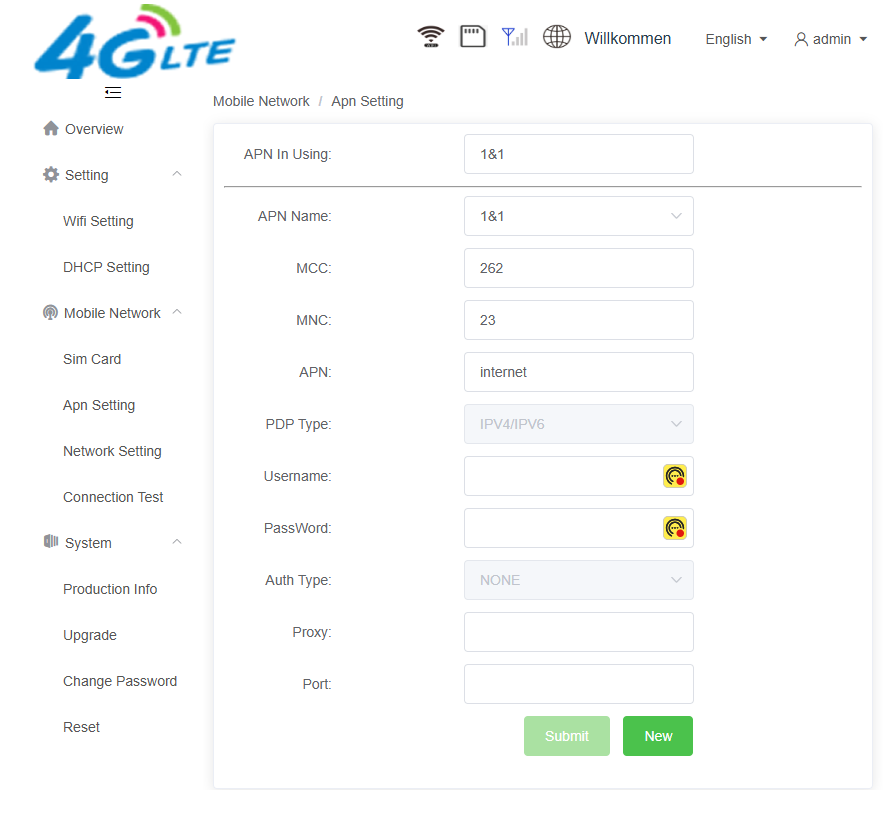
Task: Click the APN Name label
Action: pos(295,216)
